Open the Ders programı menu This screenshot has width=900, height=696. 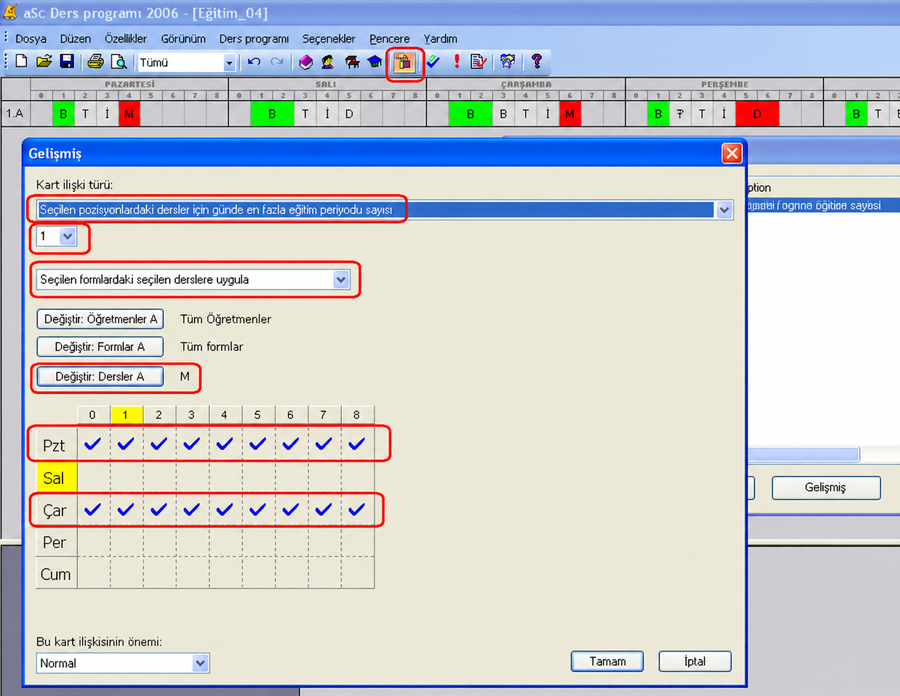coord(254,39)
